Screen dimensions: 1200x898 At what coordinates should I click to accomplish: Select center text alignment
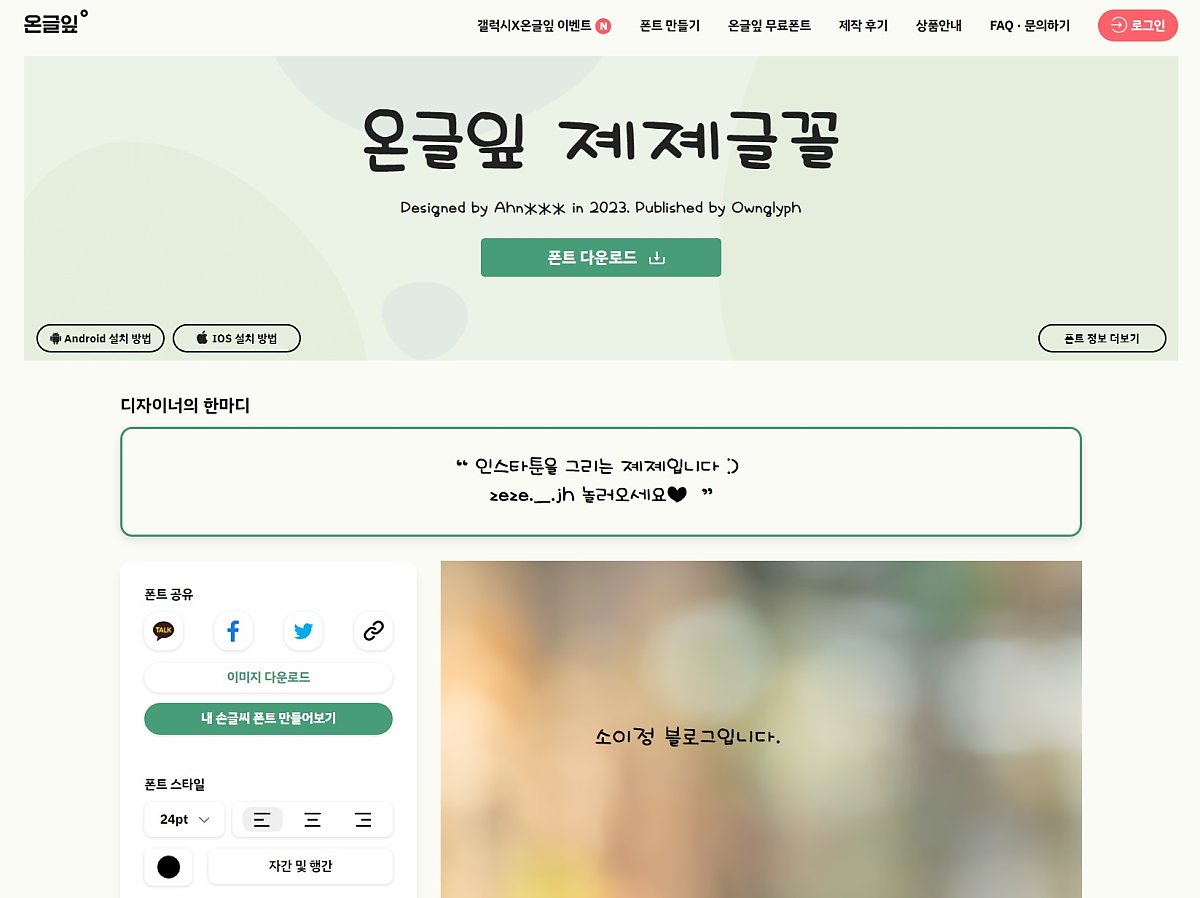(313, 820)
